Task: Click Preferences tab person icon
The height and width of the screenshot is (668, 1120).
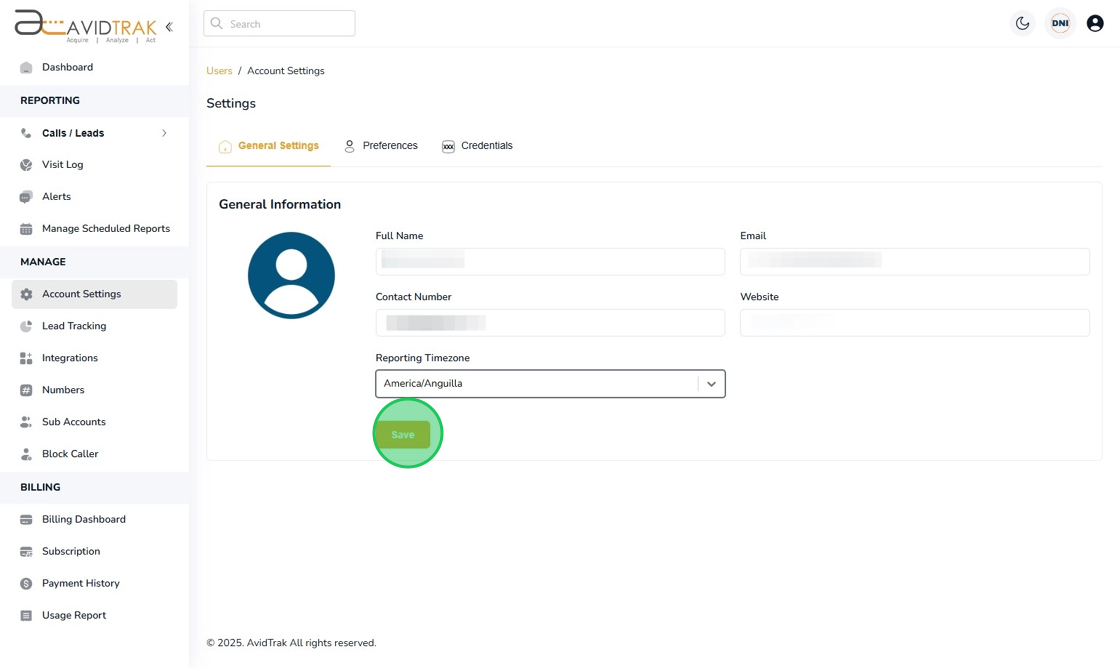Action: coord(349,146)
